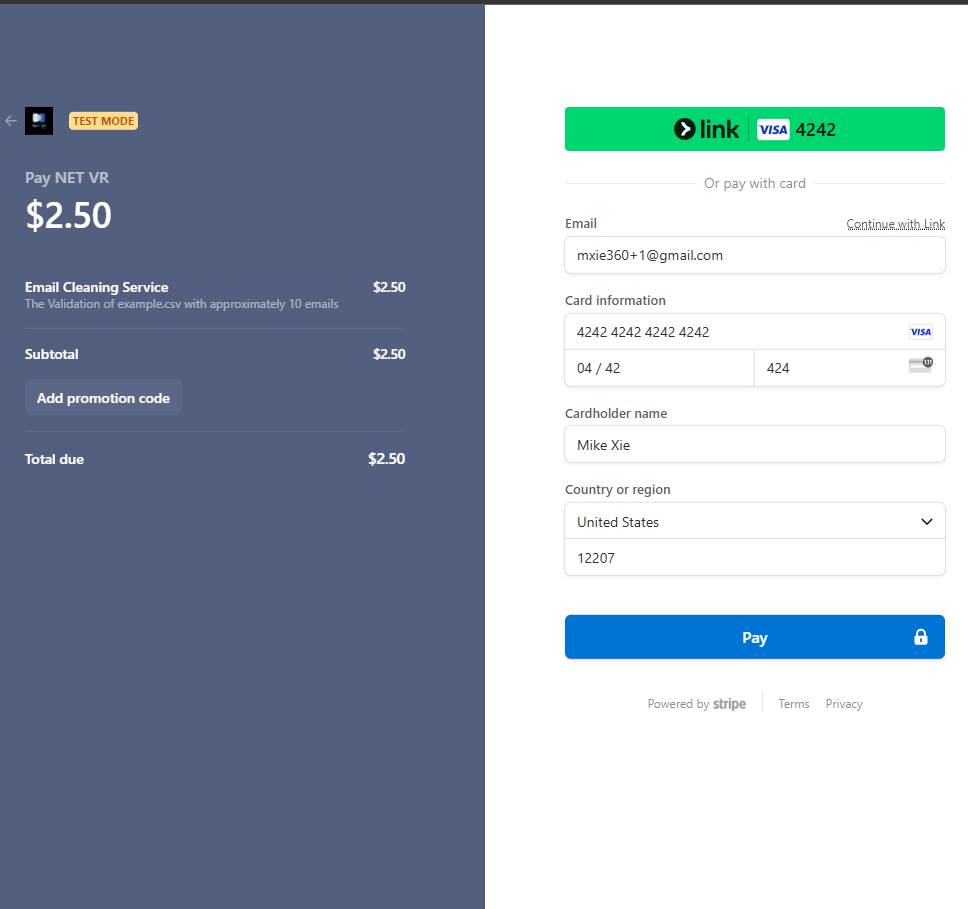Click the Continue with Link link
This screenshot has width=968, height=909.
(895, 224)
